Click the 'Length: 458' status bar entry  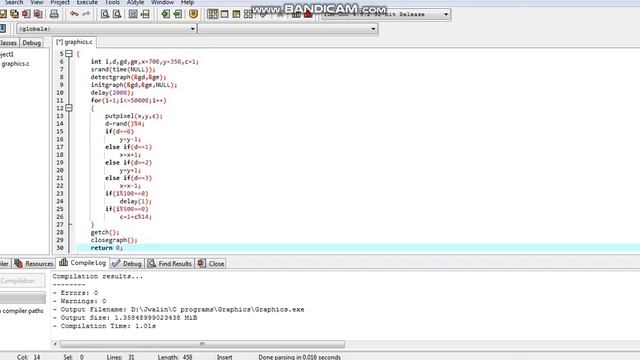[x=175, y=357]
